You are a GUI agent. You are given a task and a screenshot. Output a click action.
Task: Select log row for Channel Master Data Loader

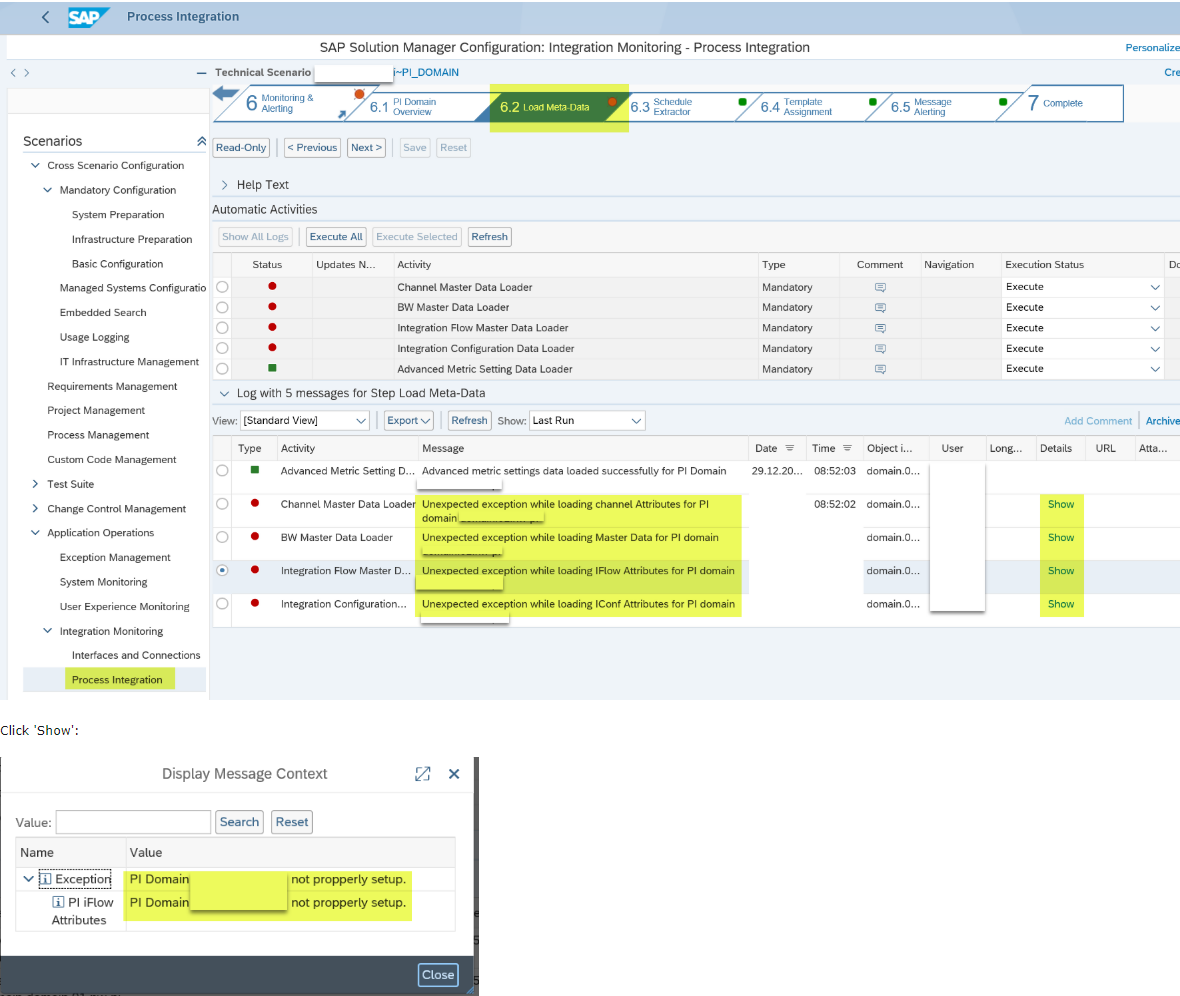[222, 504]
